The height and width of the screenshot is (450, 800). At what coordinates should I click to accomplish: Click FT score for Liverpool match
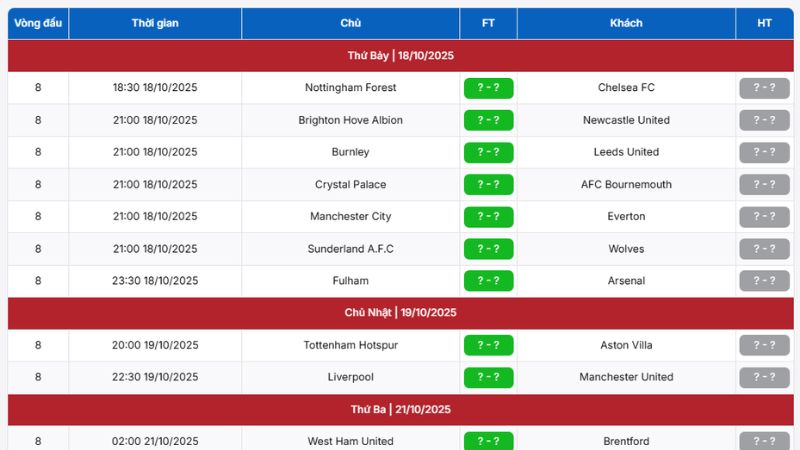[488, 377]
